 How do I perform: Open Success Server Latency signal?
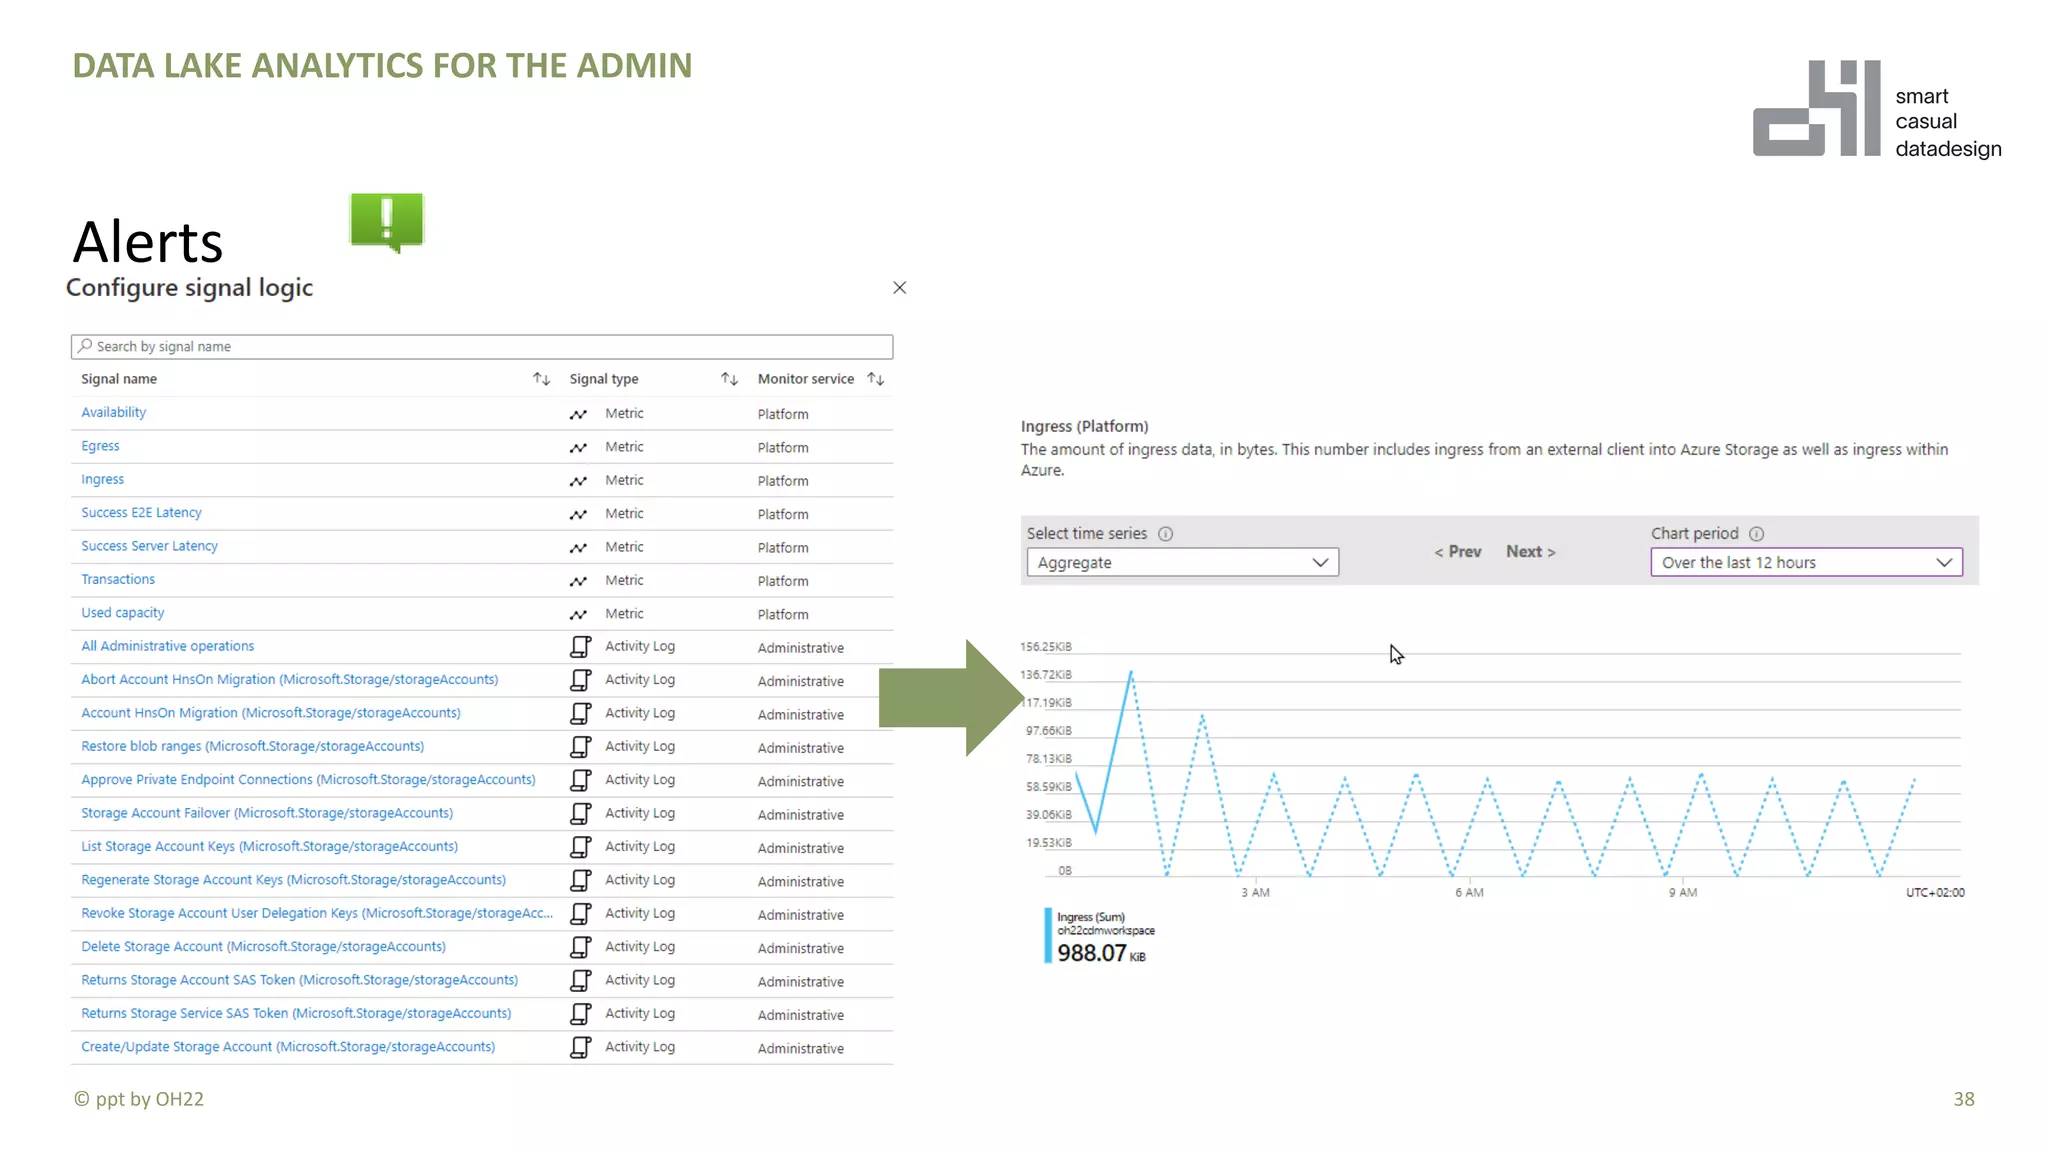click(149, 546)
